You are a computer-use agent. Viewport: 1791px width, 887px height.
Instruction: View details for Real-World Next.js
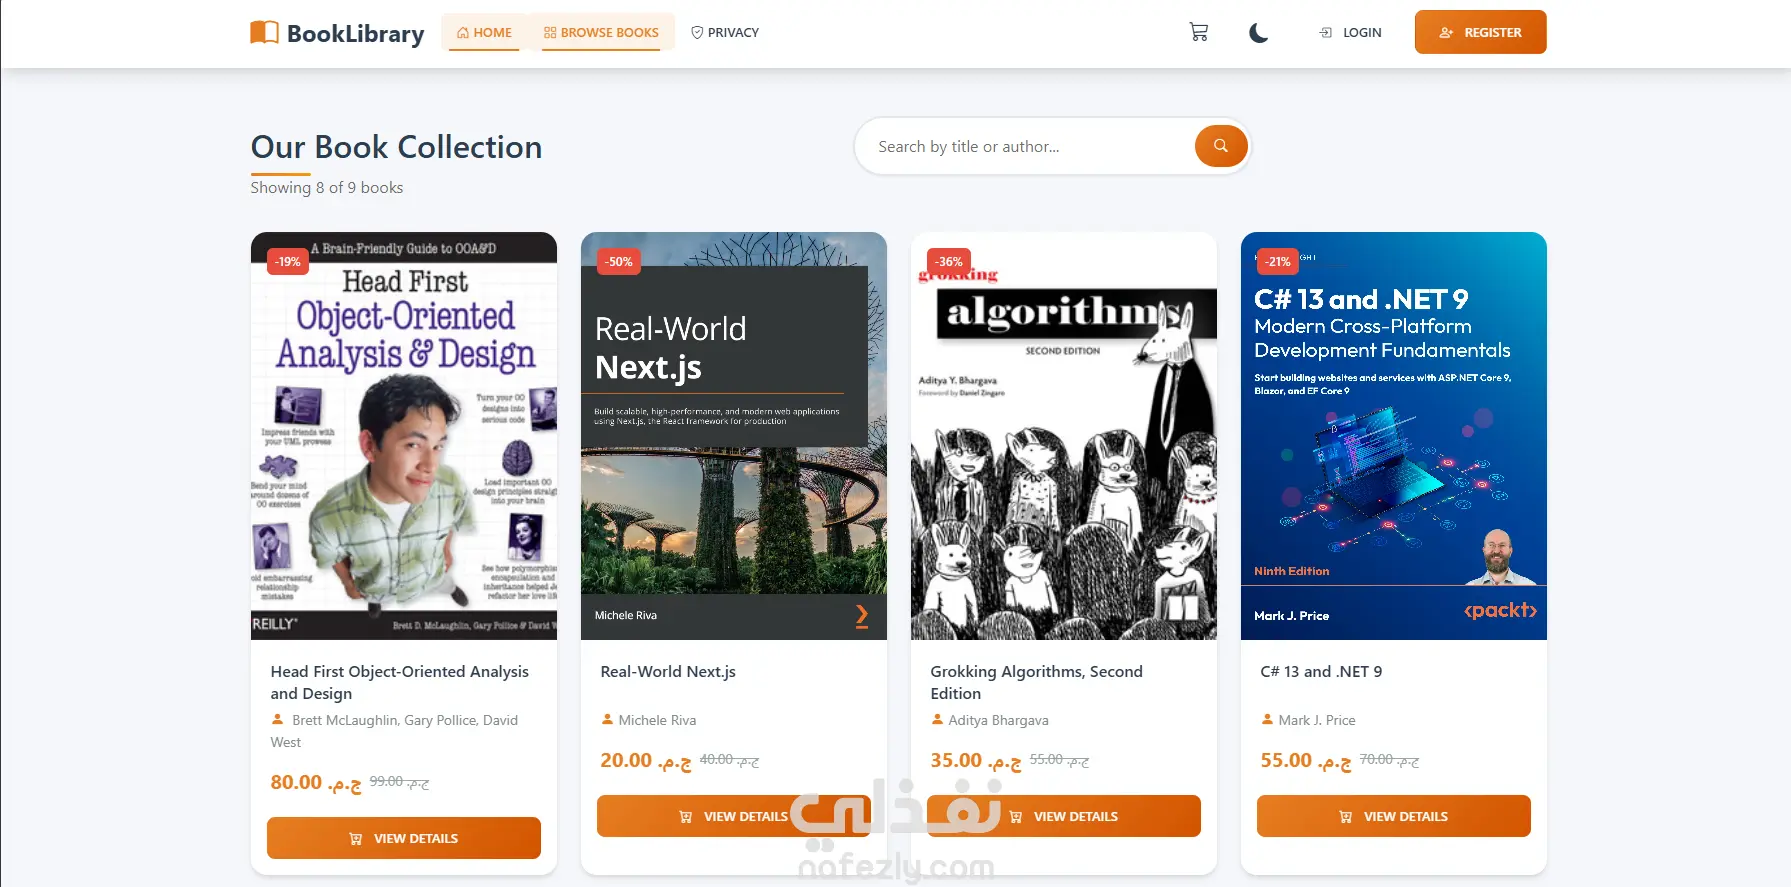733,816
